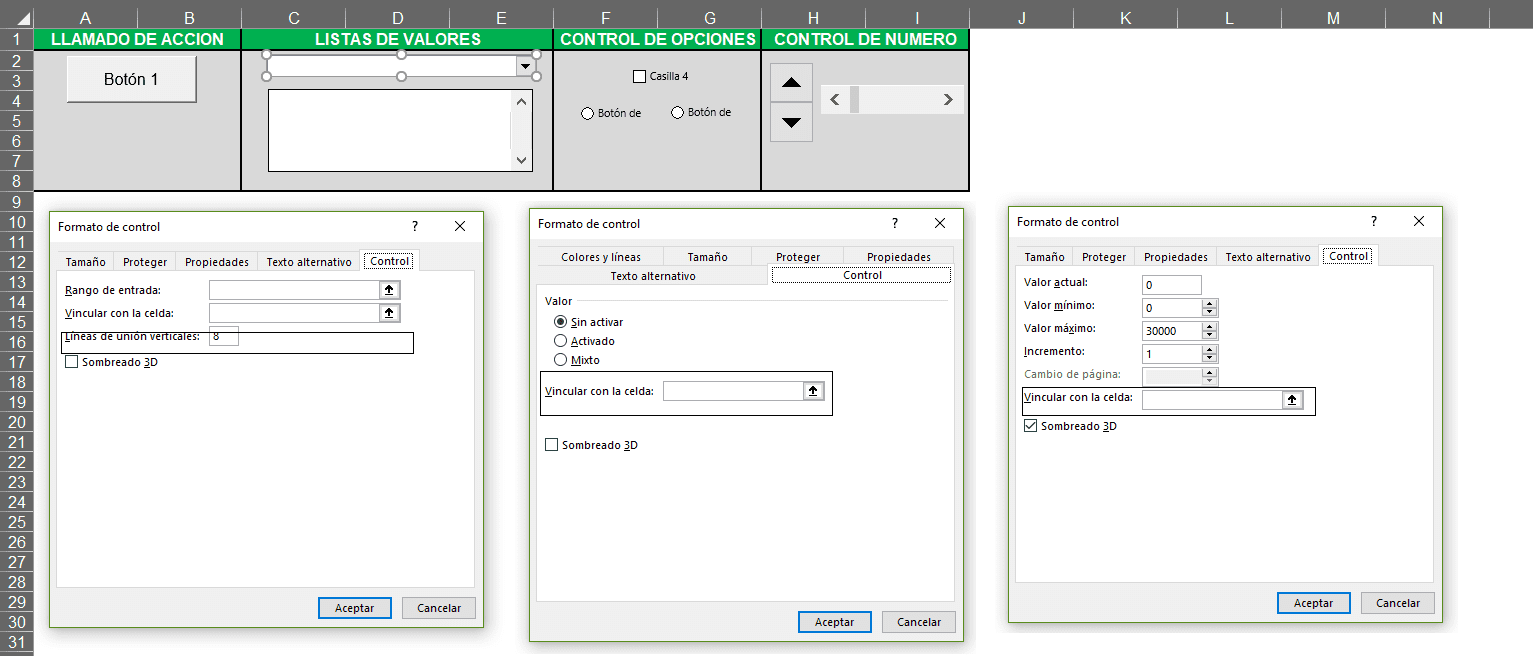The height and width of the screenshot is (656, 1533).
Task: Open the worksheet combo box dropdown
Action: coord(525,64)
